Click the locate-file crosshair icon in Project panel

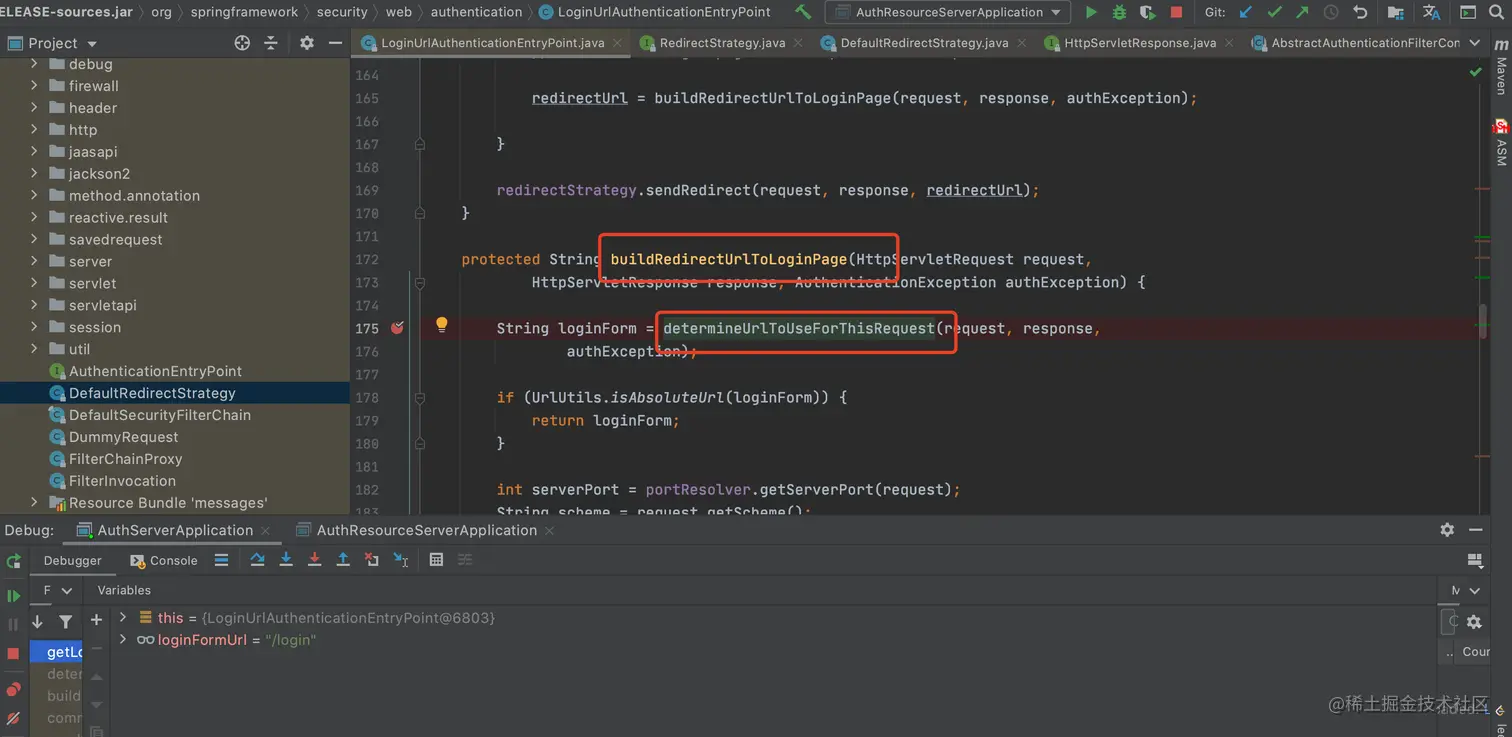click(x=242, y=43)
